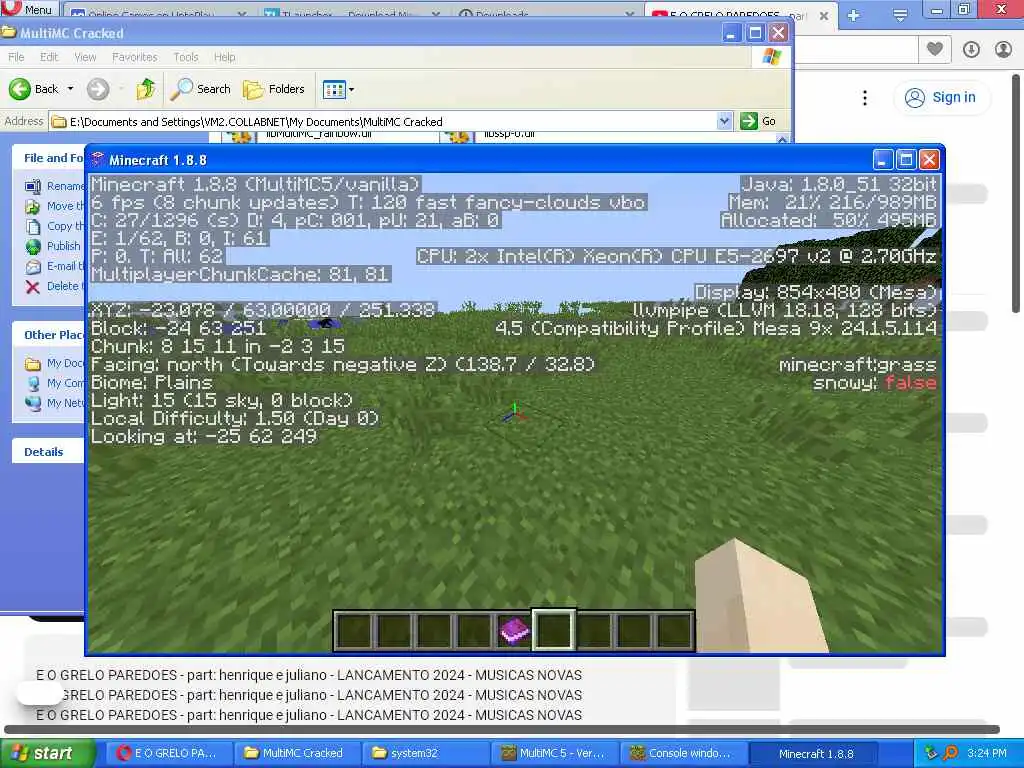Viewport: 1024px width, 768px height.
Task: Open My Documents under Other Places
Action: [55, 364]
